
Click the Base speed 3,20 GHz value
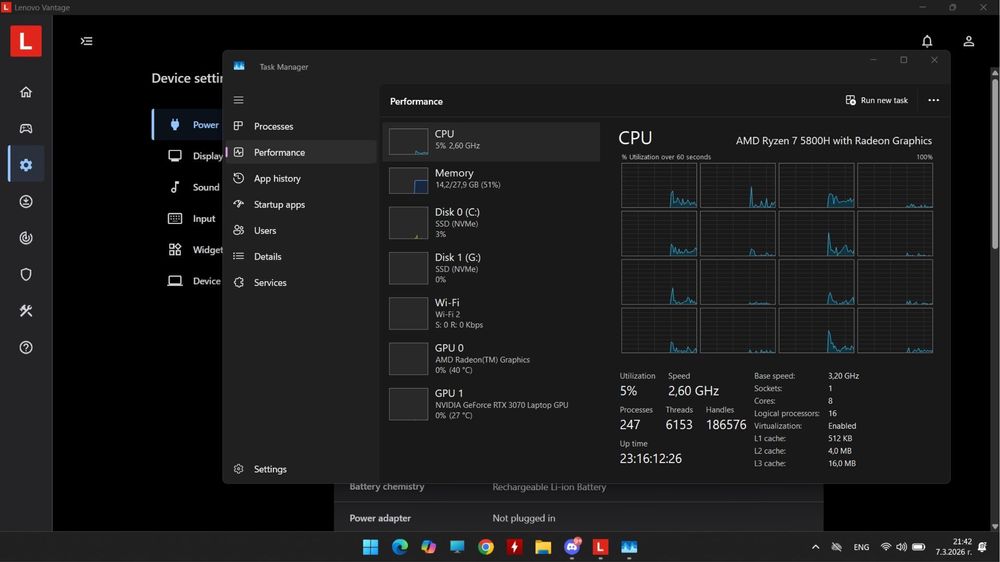point(843,376)
